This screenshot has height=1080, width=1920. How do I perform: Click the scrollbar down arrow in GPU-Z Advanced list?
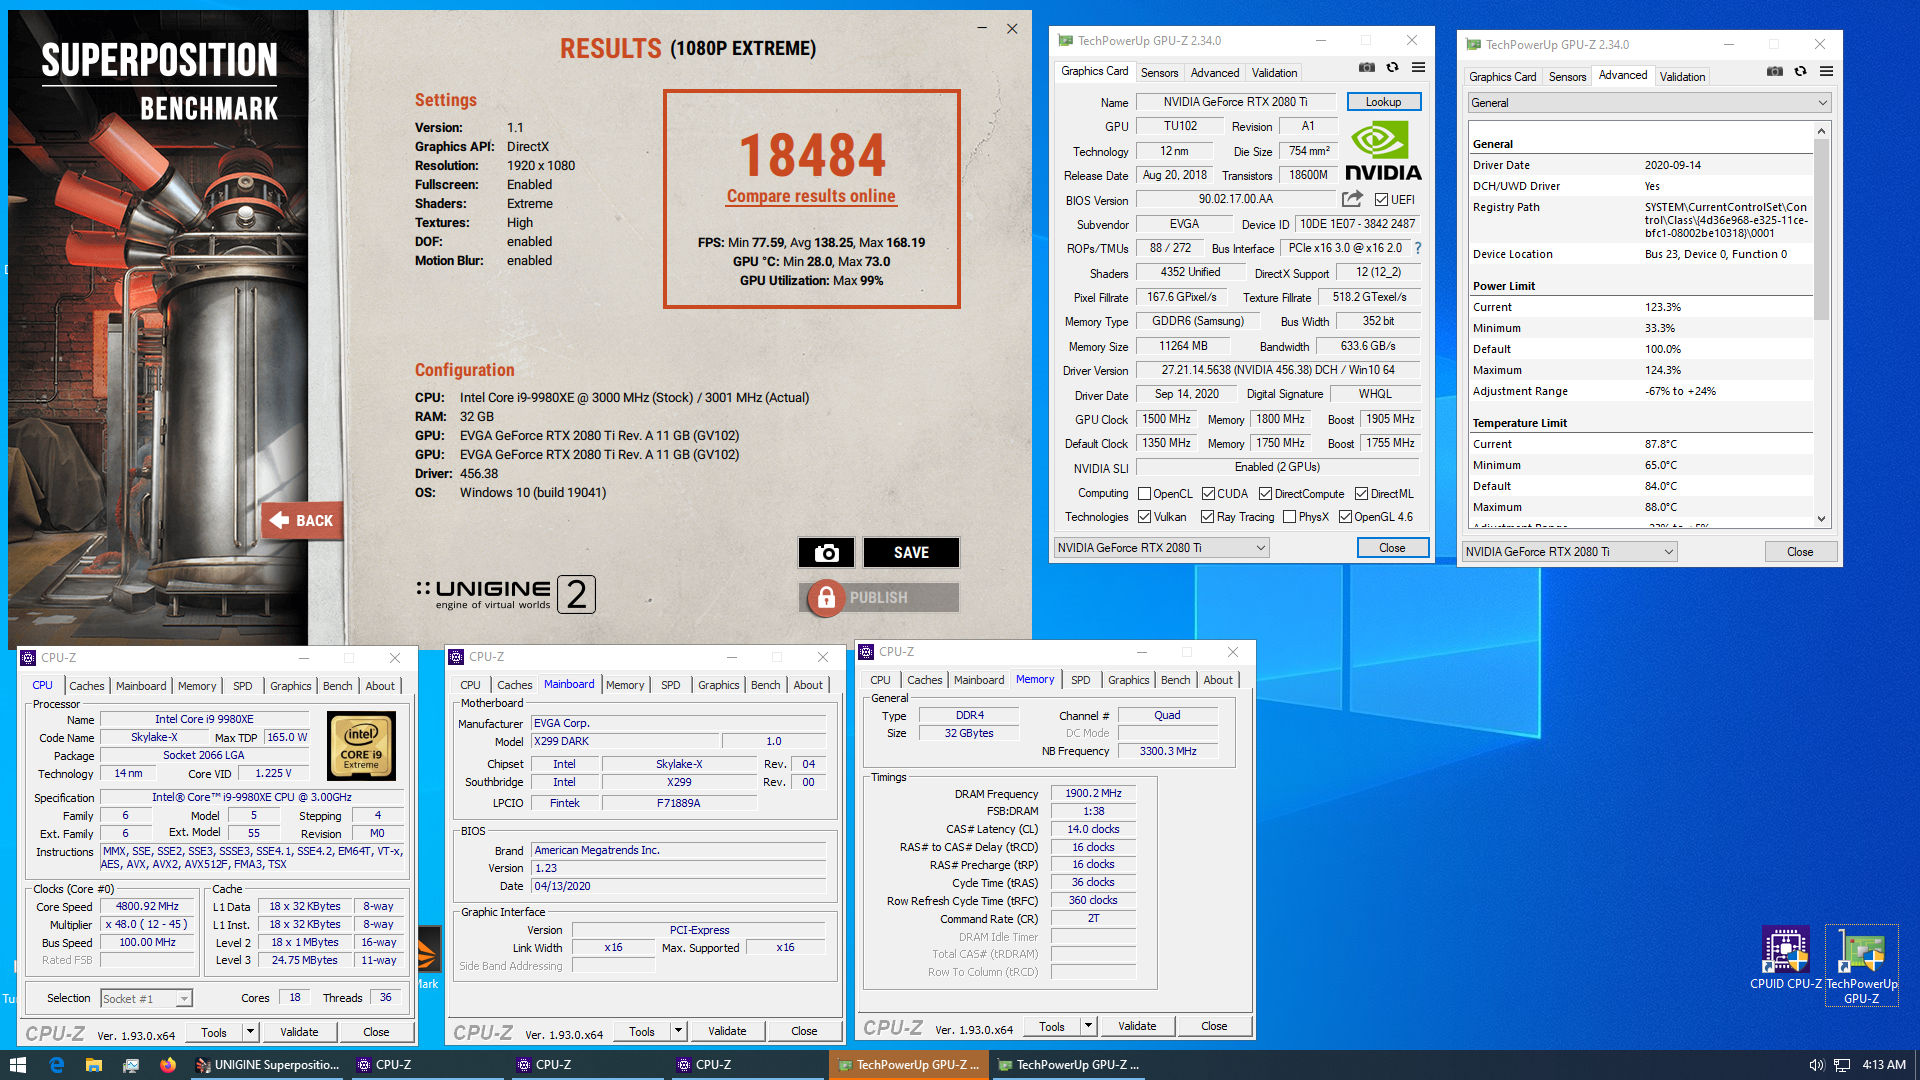click(x=1821, y=519)
